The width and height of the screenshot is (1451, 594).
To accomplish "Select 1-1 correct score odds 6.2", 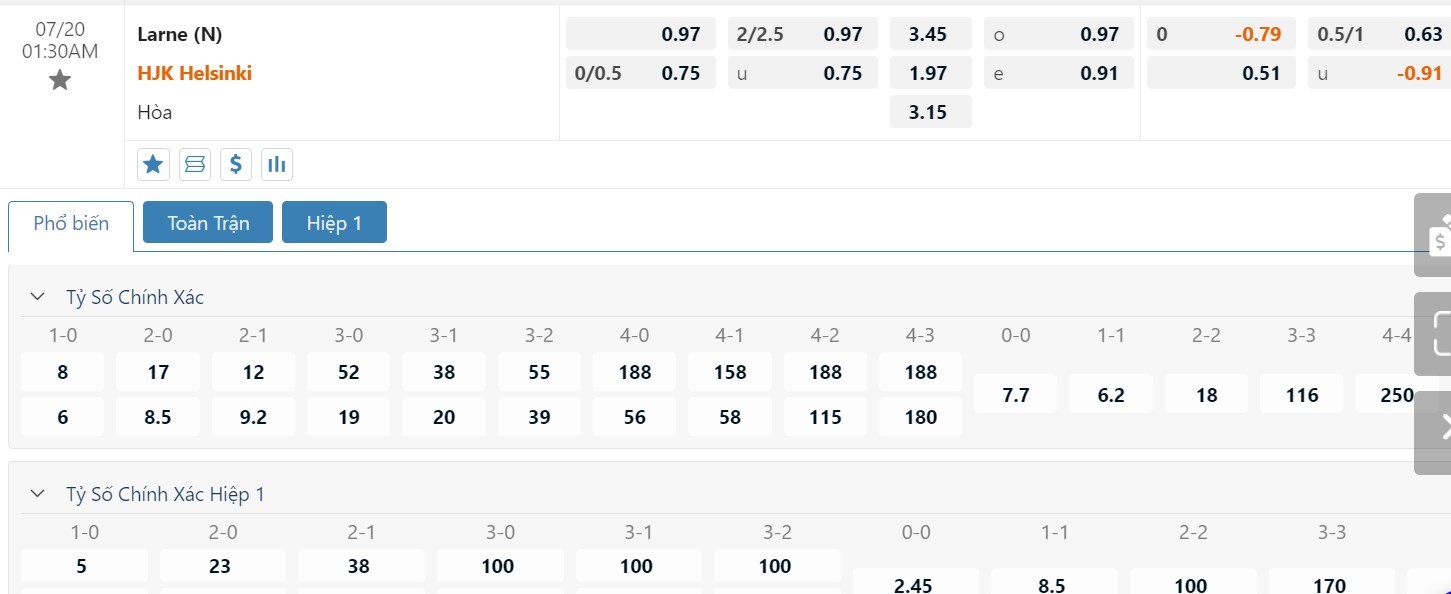I will (1110, 395).
